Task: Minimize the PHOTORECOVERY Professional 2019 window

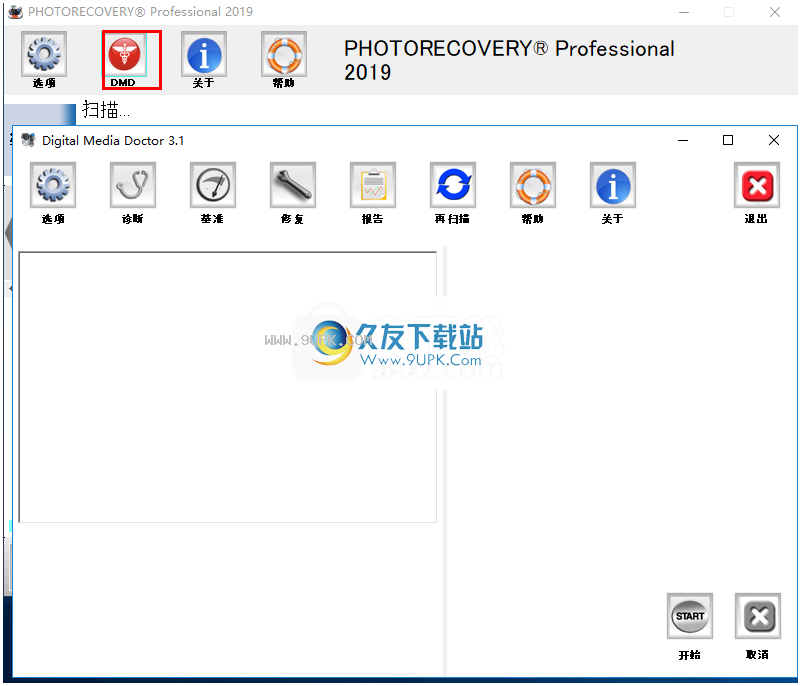Action: tap(684, 12)
